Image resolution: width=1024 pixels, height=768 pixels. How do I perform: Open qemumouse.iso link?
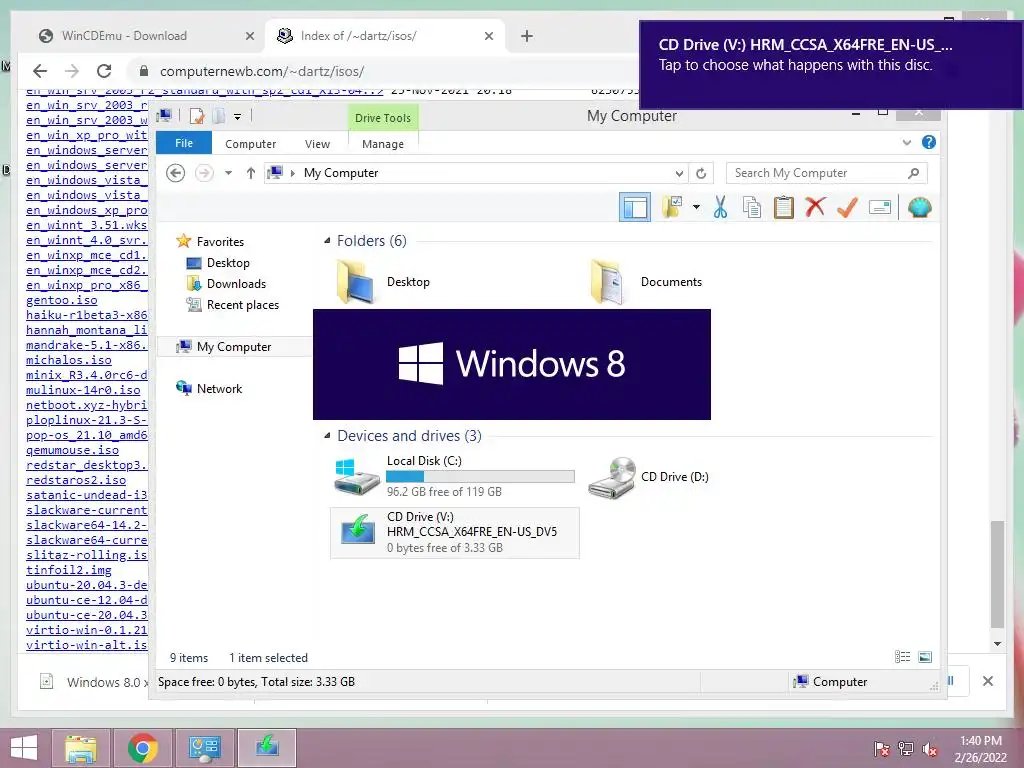[x=72, y=450]
